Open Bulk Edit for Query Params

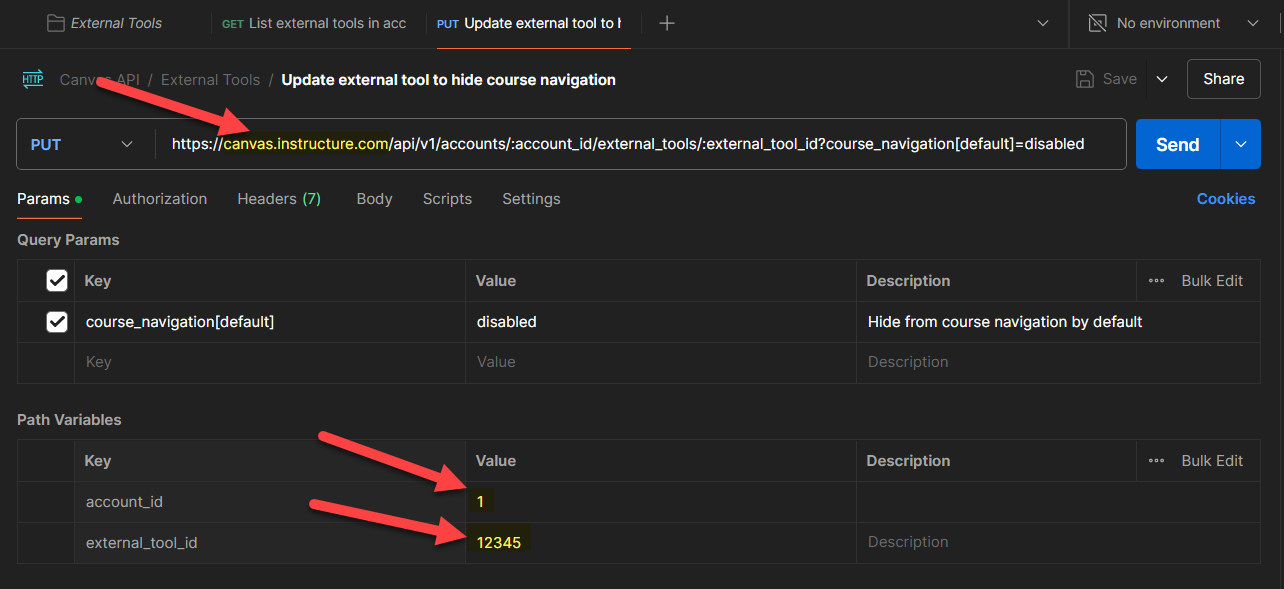coord(1211,281)
